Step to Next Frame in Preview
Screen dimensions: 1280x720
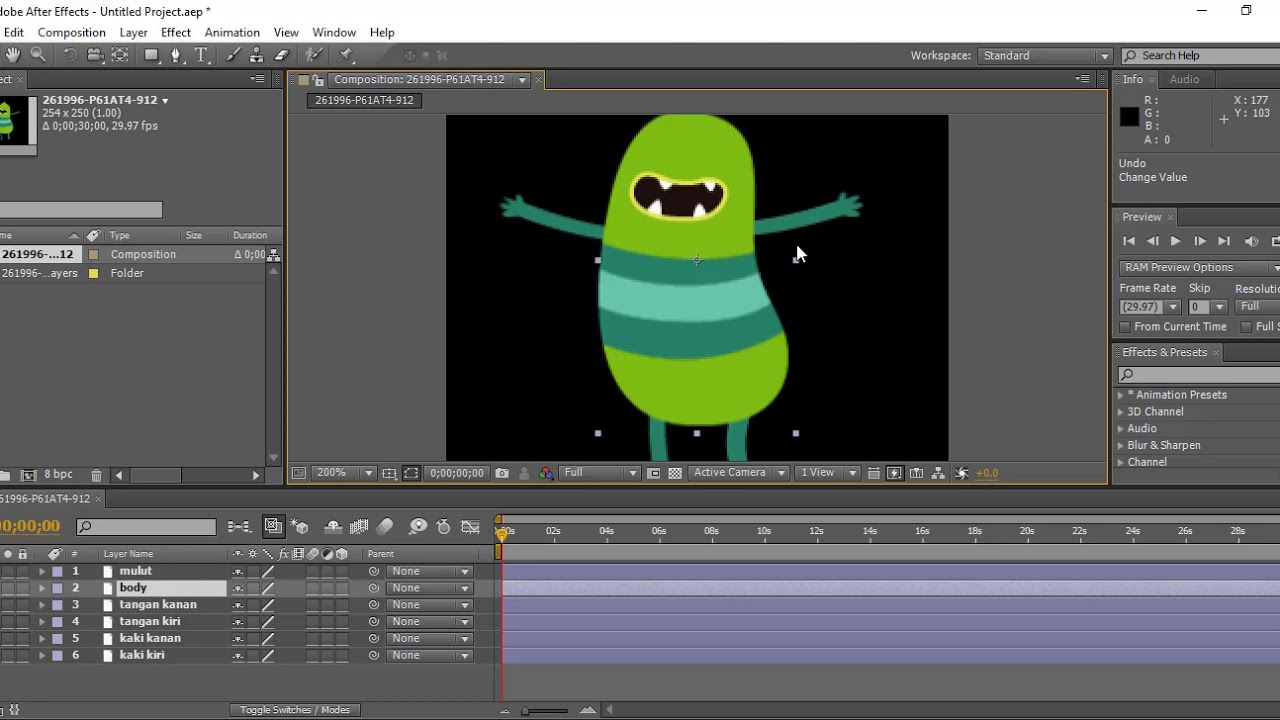[1199, 241]
